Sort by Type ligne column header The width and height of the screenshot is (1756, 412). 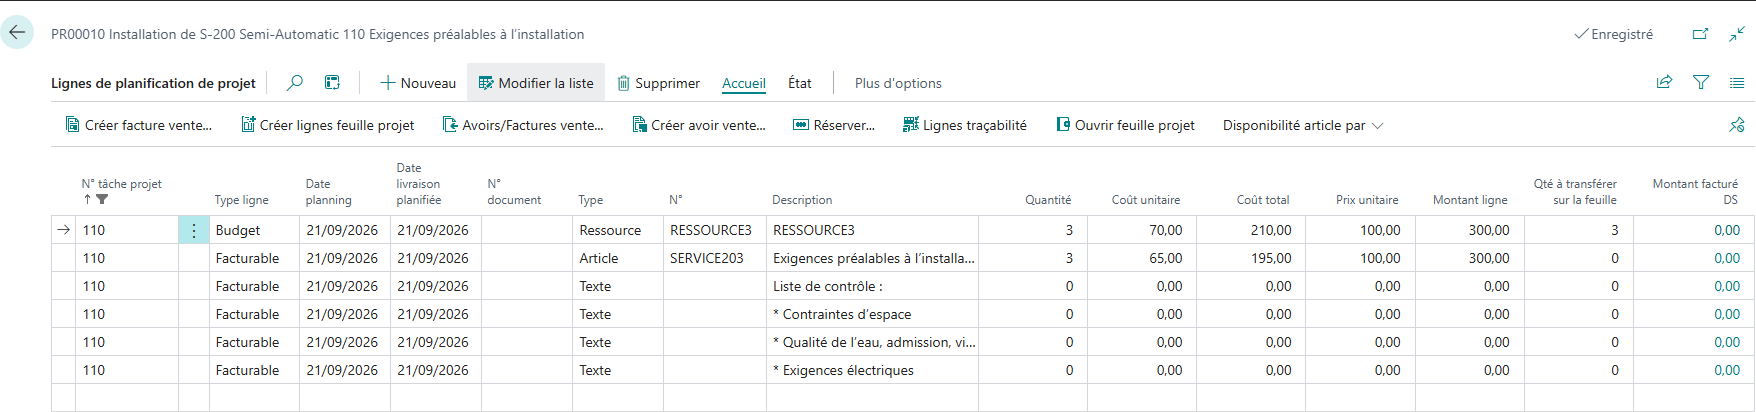241,200
